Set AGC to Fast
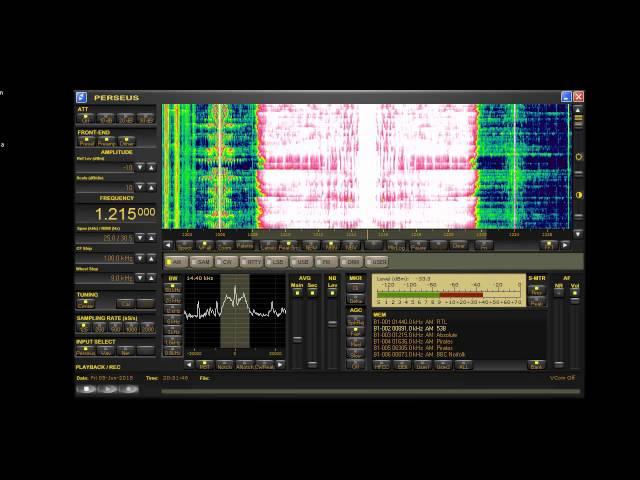This screenshot has width=640, height=480. pyautogui.click(x=356, y=332)
